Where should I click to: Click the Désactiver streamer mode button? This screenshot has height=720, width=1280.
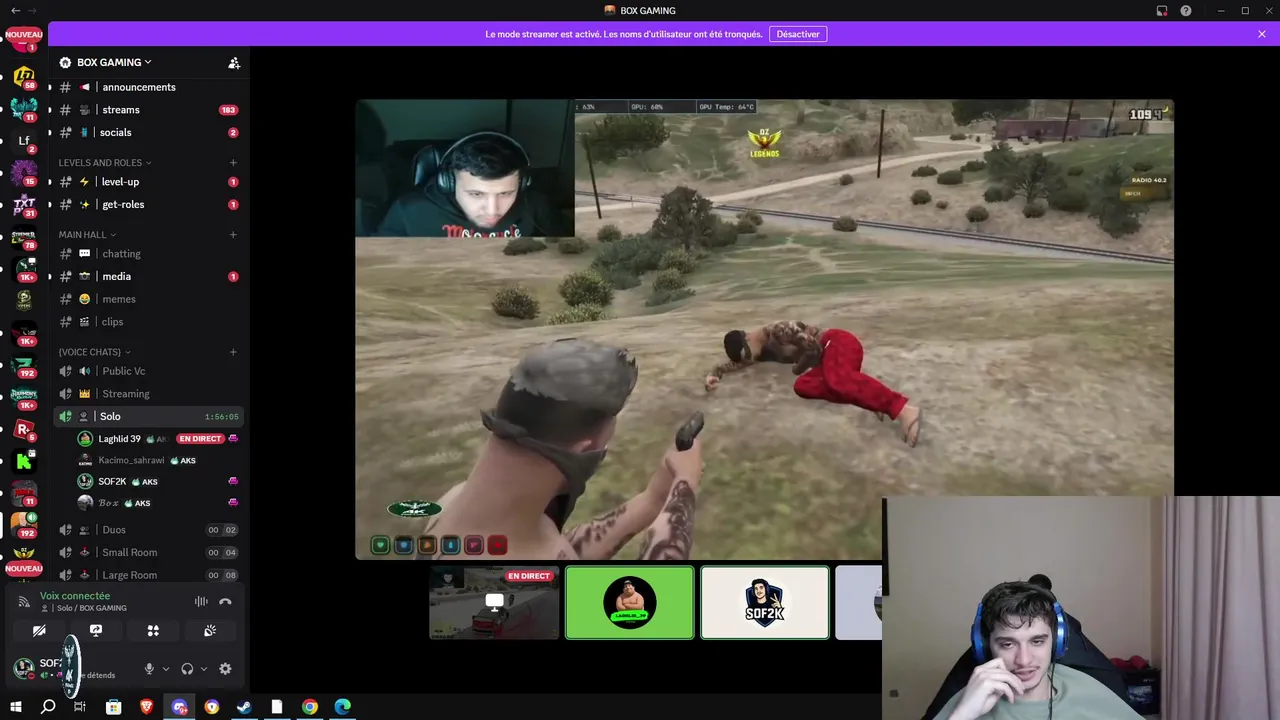click(798, 34)
